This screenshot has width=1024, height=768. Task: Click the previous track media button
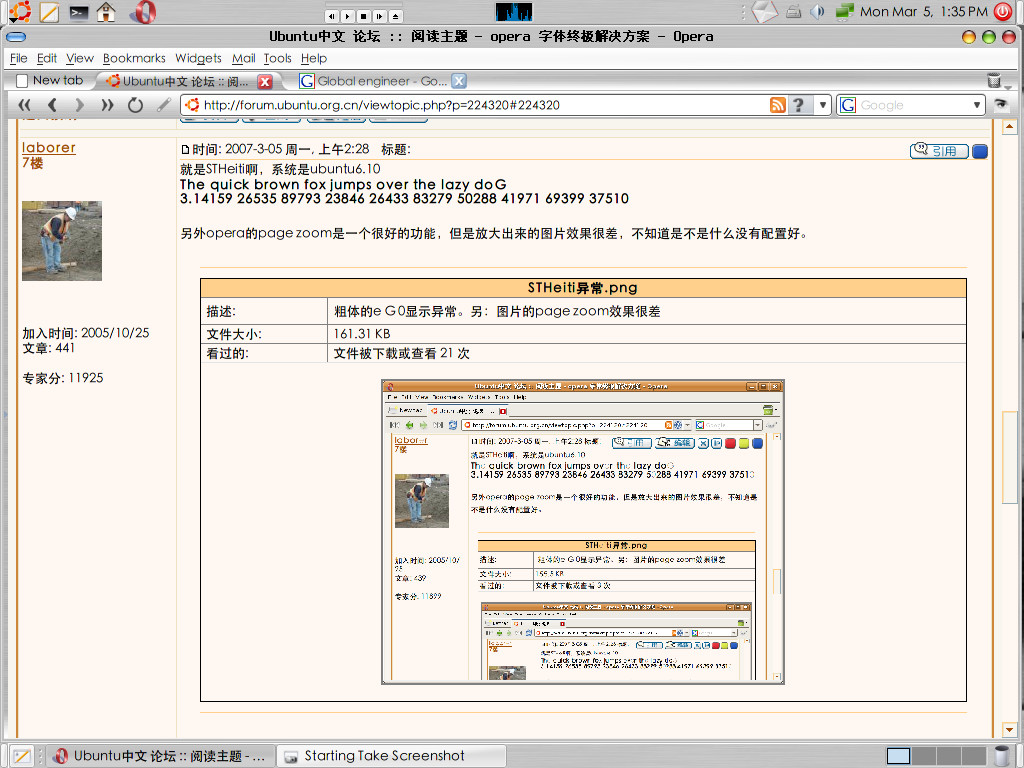(332, 16)
